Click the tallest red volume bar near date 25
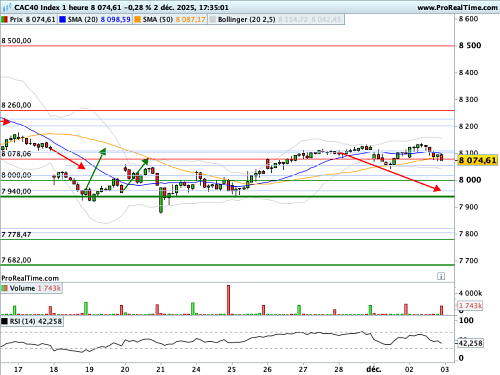The width and height of the screenshot is (500, 375). coord(228,300)
